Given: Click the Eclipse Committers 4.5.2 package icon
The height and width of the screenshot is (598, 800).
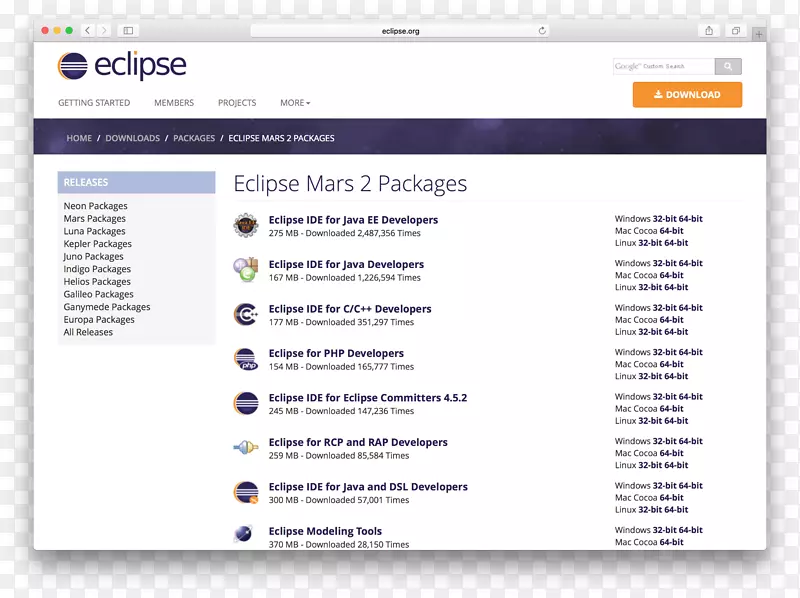Looking at the screenshot, I should click(246, 402).
